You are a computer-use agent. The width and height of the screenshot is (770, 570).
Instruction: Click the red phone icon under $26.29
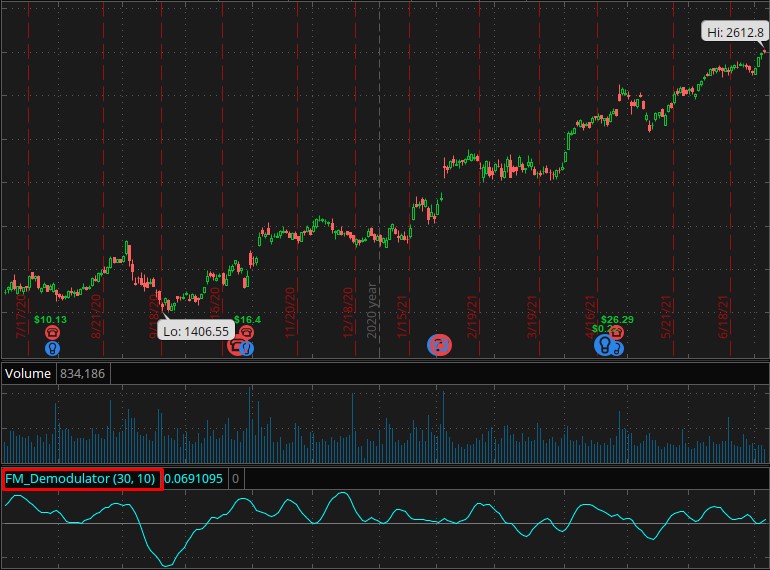(617, 332)
